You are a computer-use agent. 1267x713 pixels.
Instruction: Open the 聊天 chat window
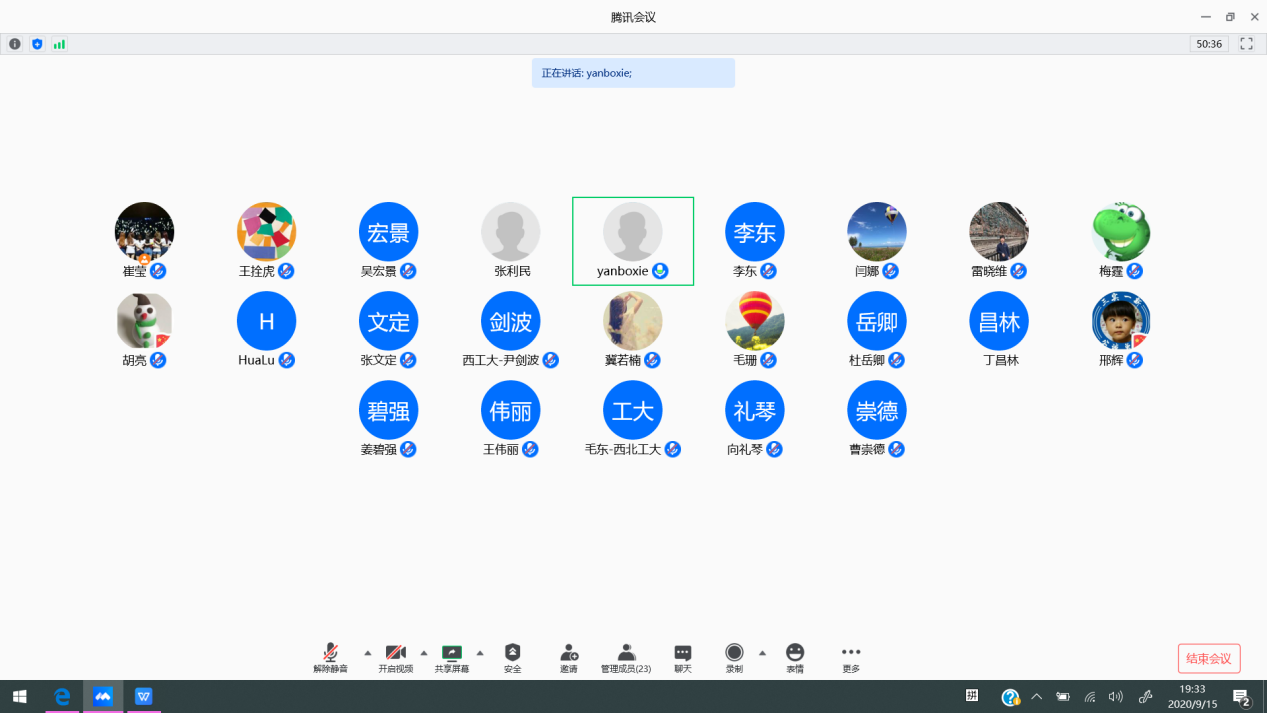point(683,657)
